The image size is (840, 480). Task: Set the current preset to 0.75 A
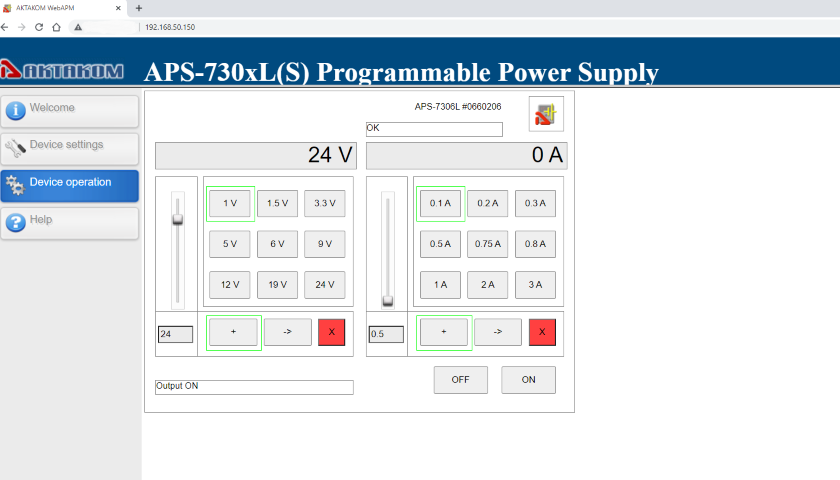tap(488, 244)
